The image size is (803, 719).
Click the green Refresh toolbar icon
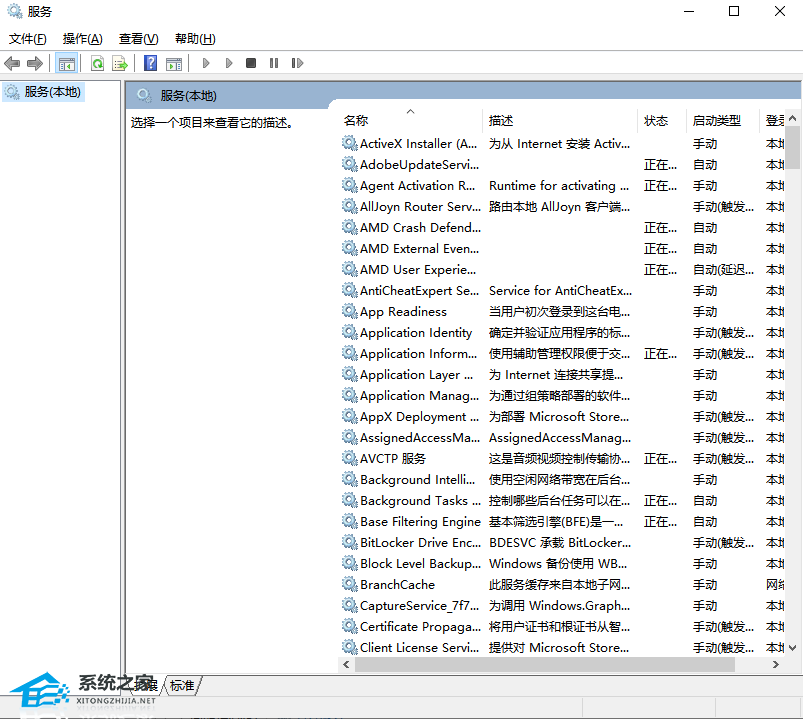(97, 64)
